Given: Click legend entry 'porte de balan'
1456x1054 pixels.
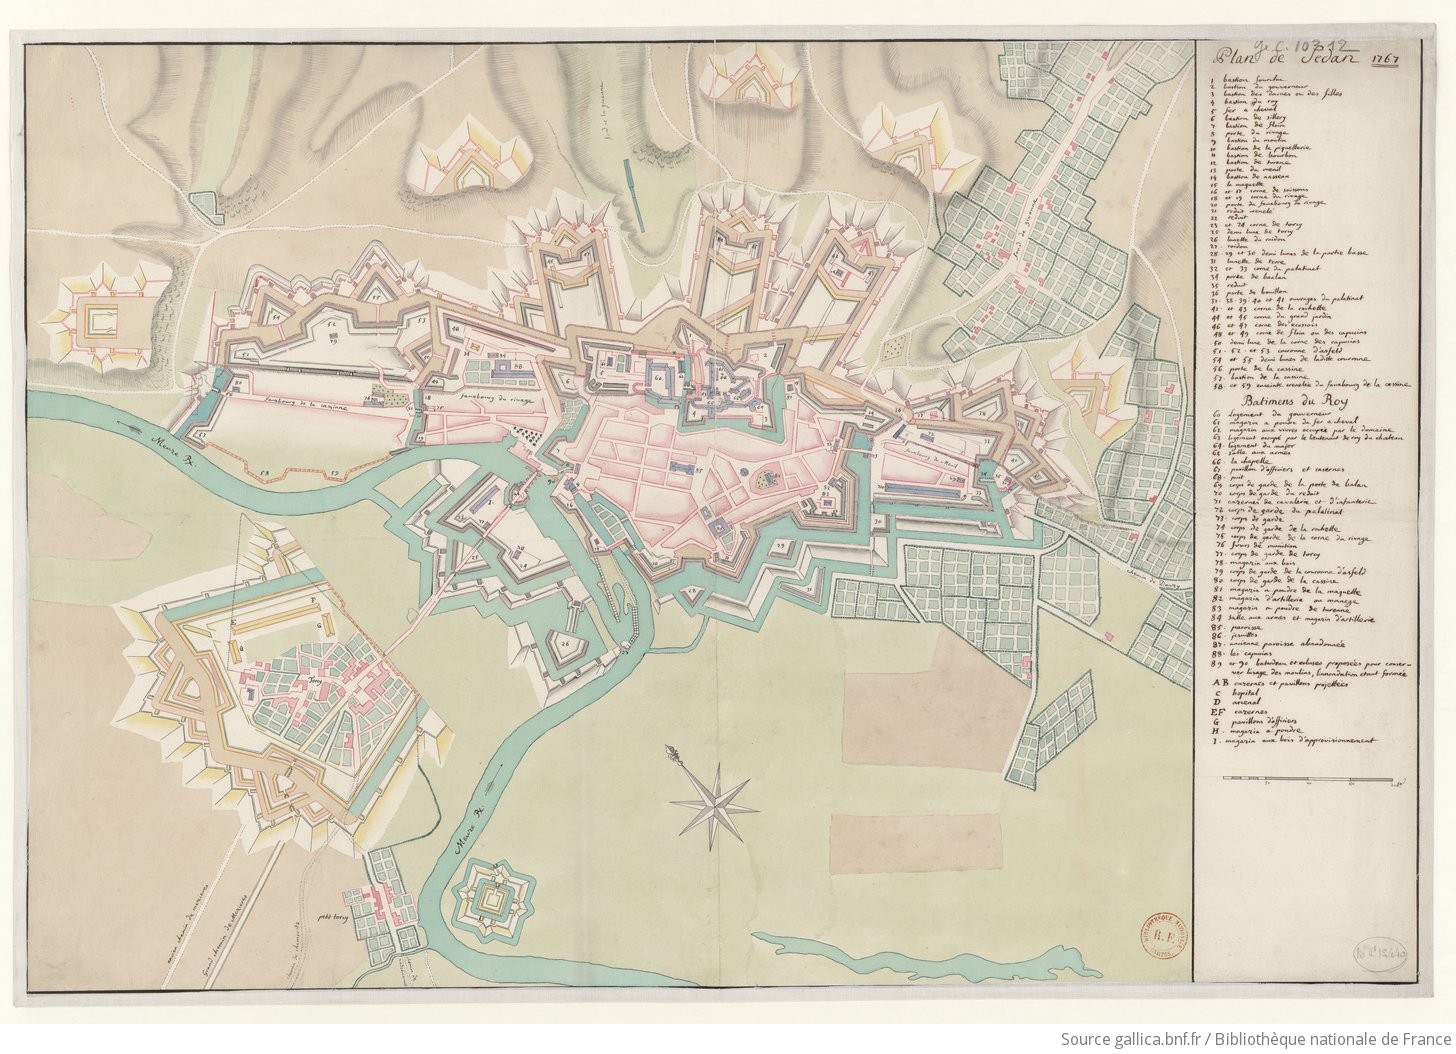Looking at the screenshot, I should coord(1256,277).
